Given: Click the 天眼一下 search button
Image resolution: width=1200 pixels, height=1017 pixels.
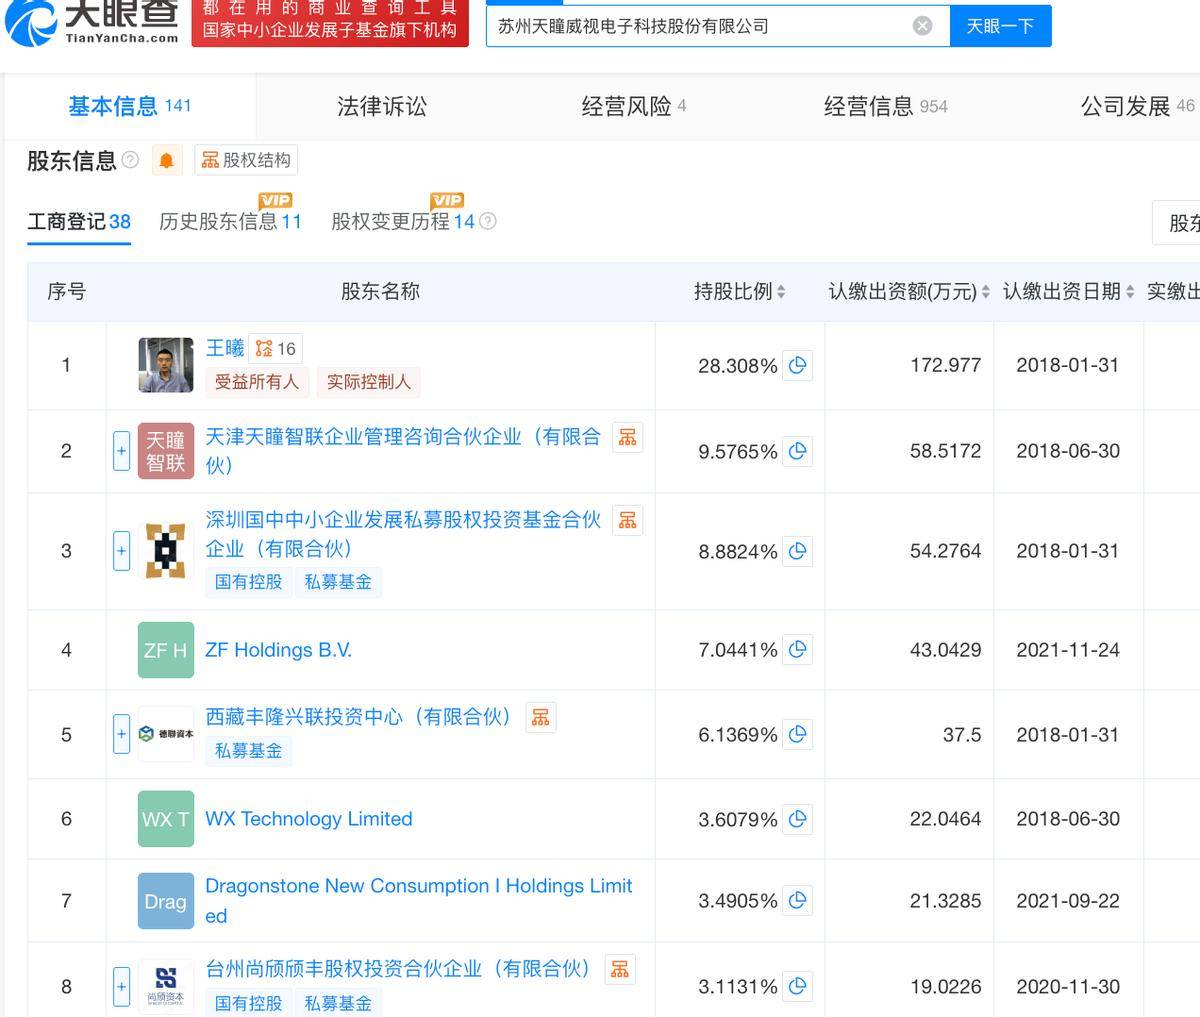Looking at the screenshot, I should tap(1000, 26).
